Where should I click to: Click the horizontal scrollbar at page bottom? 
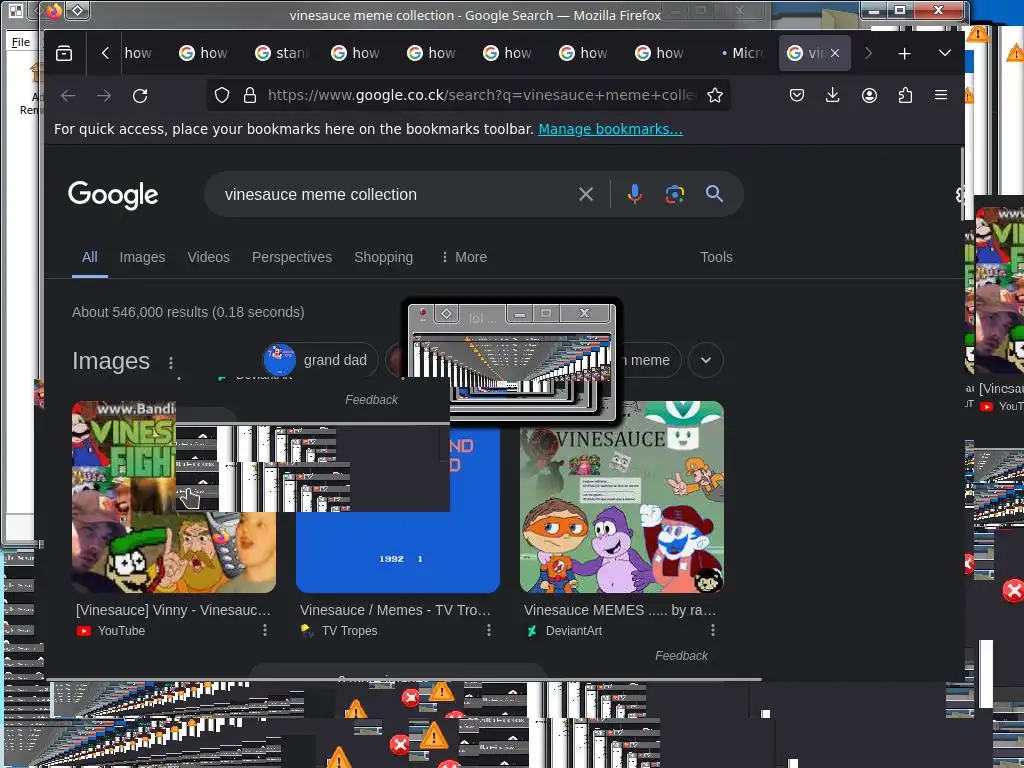coord(404,680)
